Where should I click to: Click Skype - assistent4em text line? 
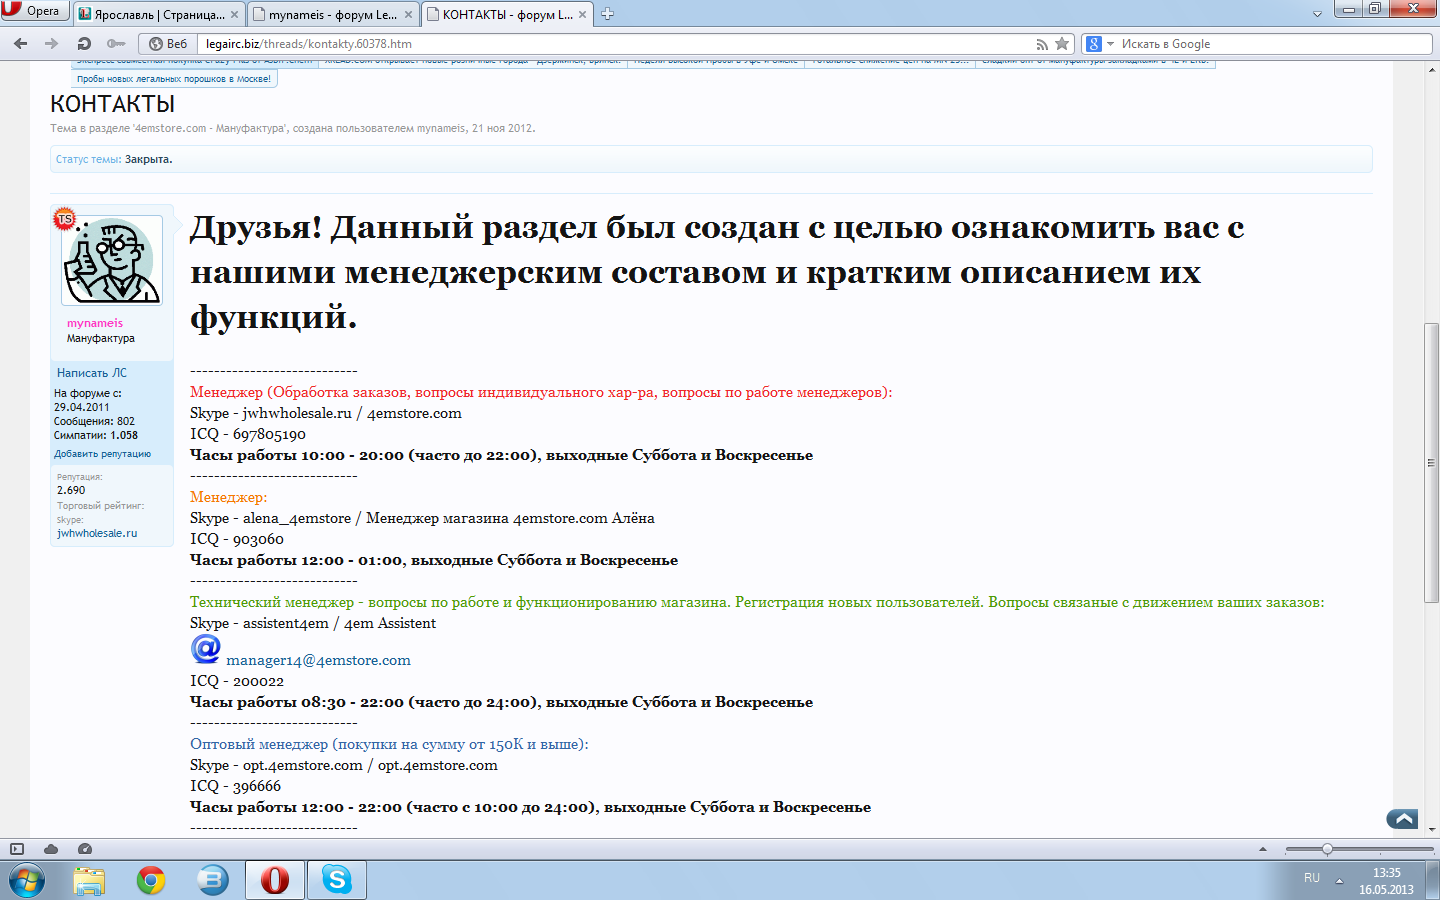pos(313,623)
